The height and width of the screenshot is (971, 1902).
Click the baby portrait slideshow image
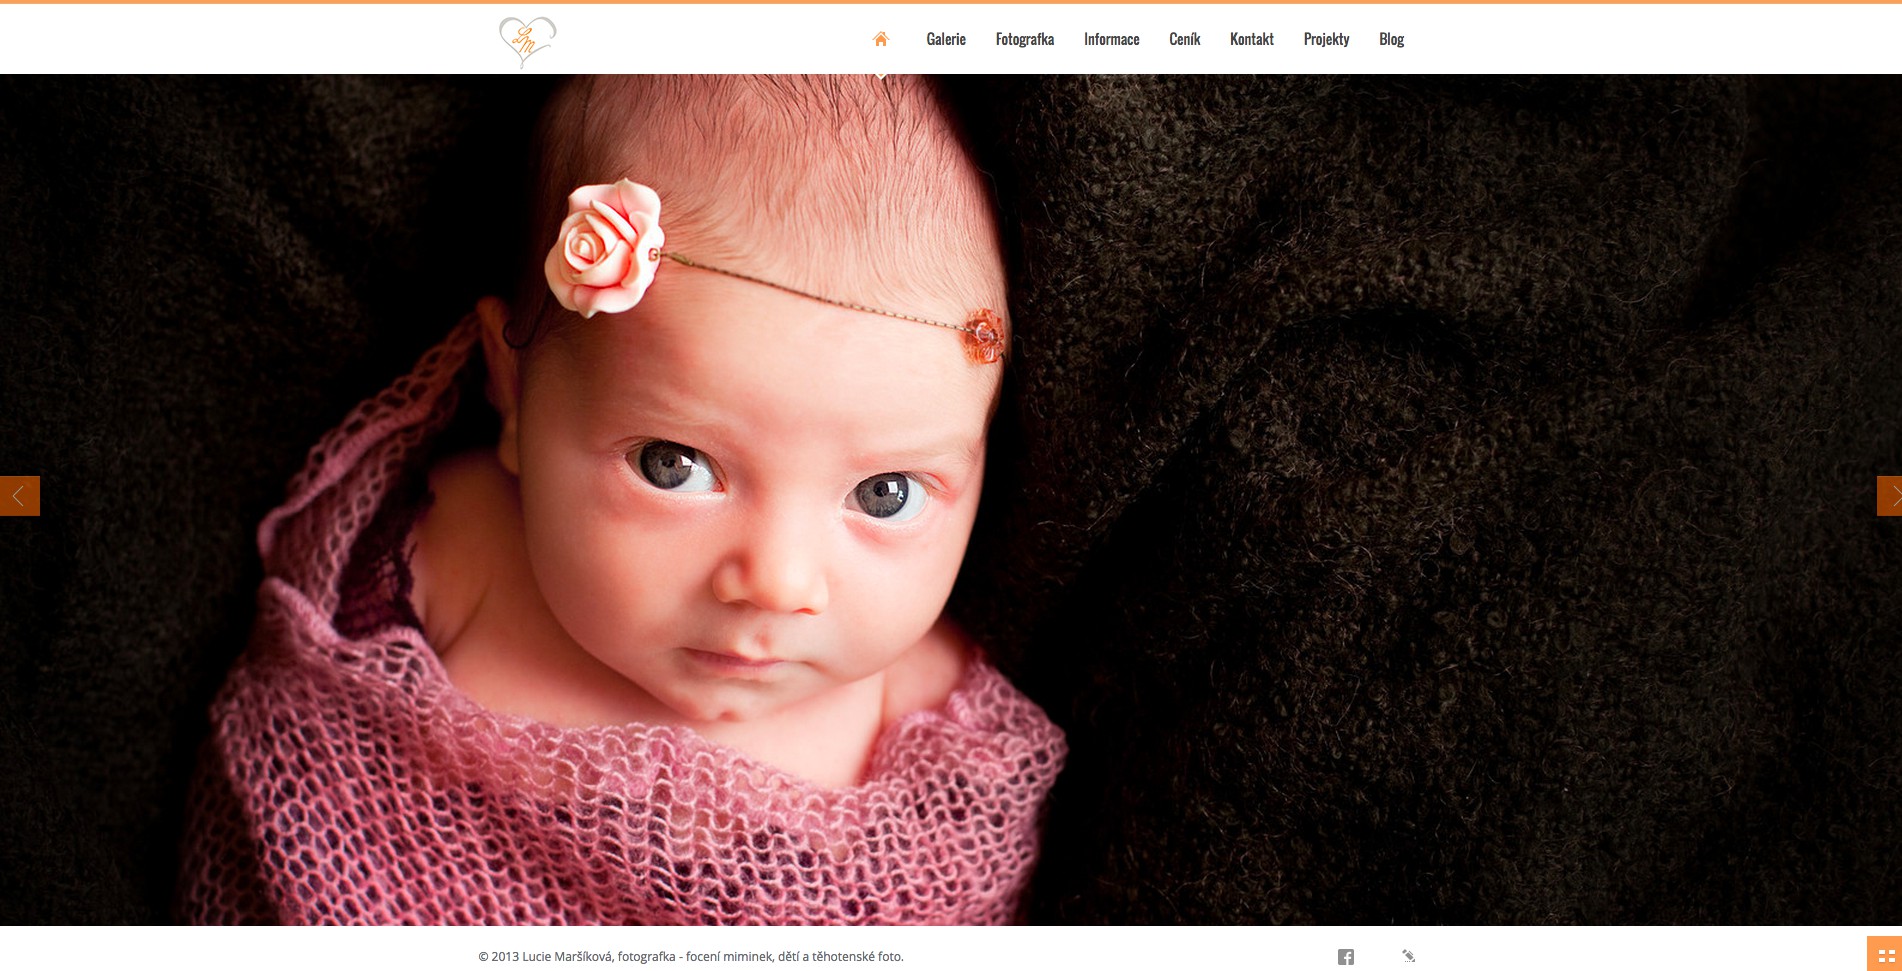tap(951, 500)
